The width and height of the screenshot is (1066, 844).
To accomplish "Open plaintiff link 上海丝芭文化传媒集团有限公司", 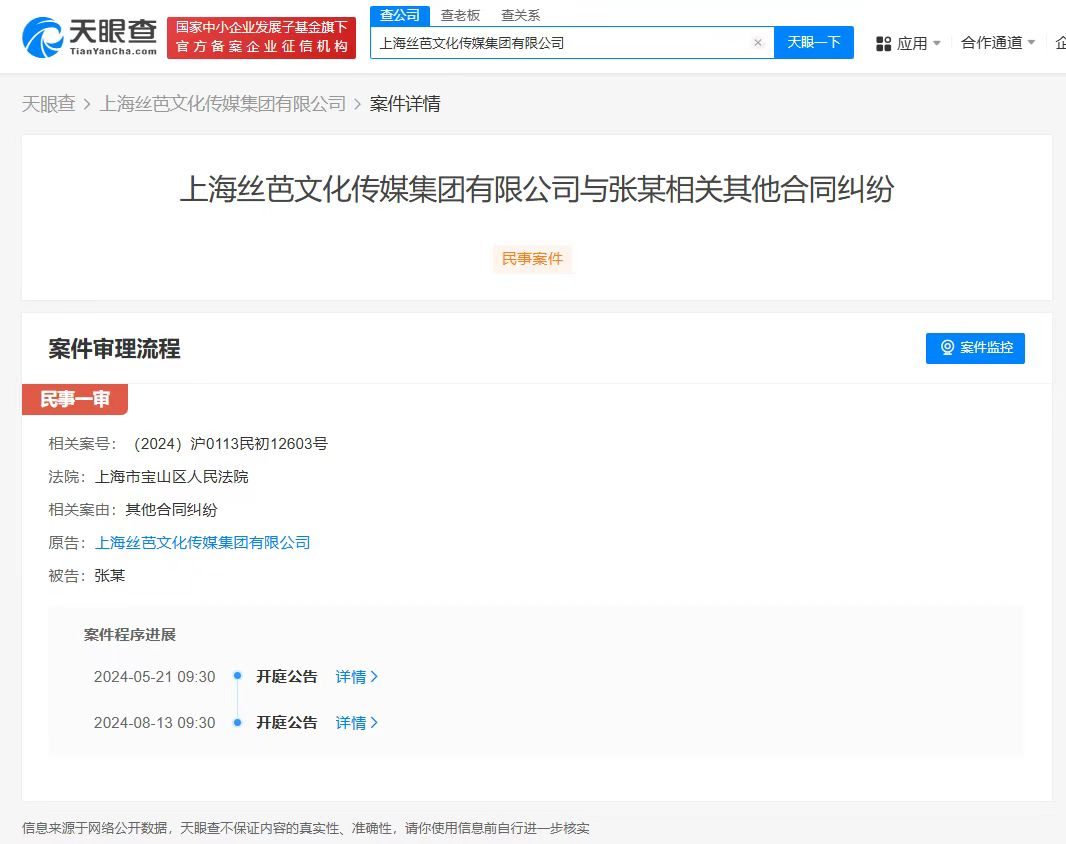I will (203, 542).
